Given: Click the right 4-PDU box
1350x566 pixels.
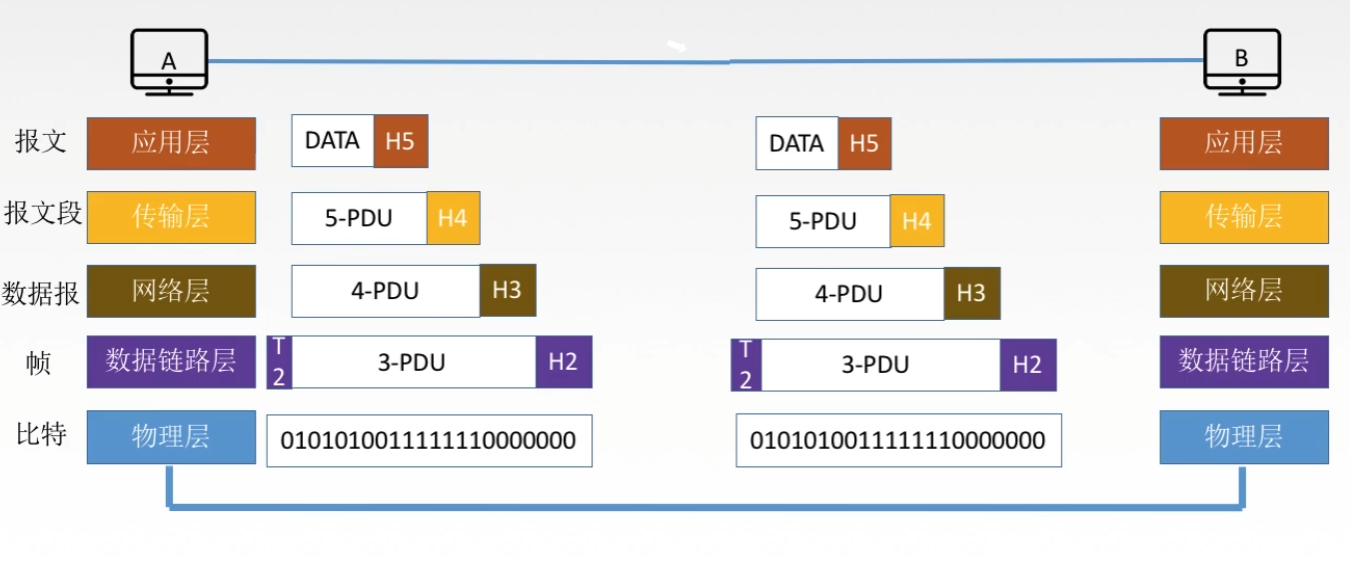Looking at the screenshot, I should pyautogui.click(x=850, y=294).
